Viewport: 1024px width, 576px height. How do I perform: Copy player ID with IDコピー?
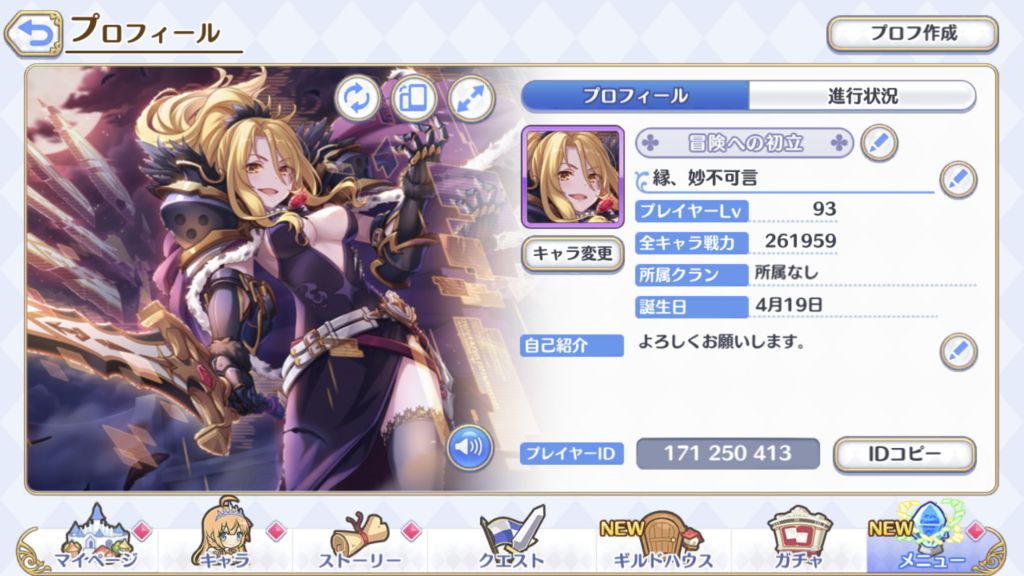pyautogui.click(x=904, y=454)
